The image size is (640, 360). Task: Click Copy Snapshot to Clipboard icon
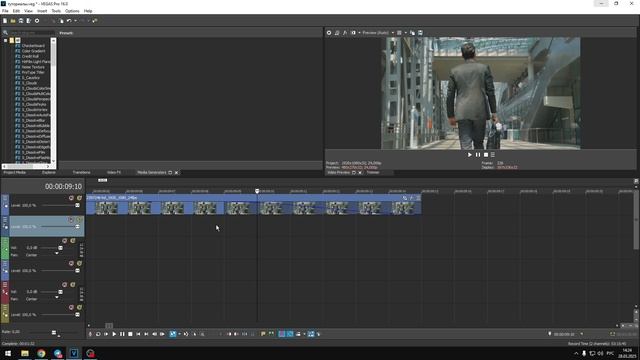(412, 33)
